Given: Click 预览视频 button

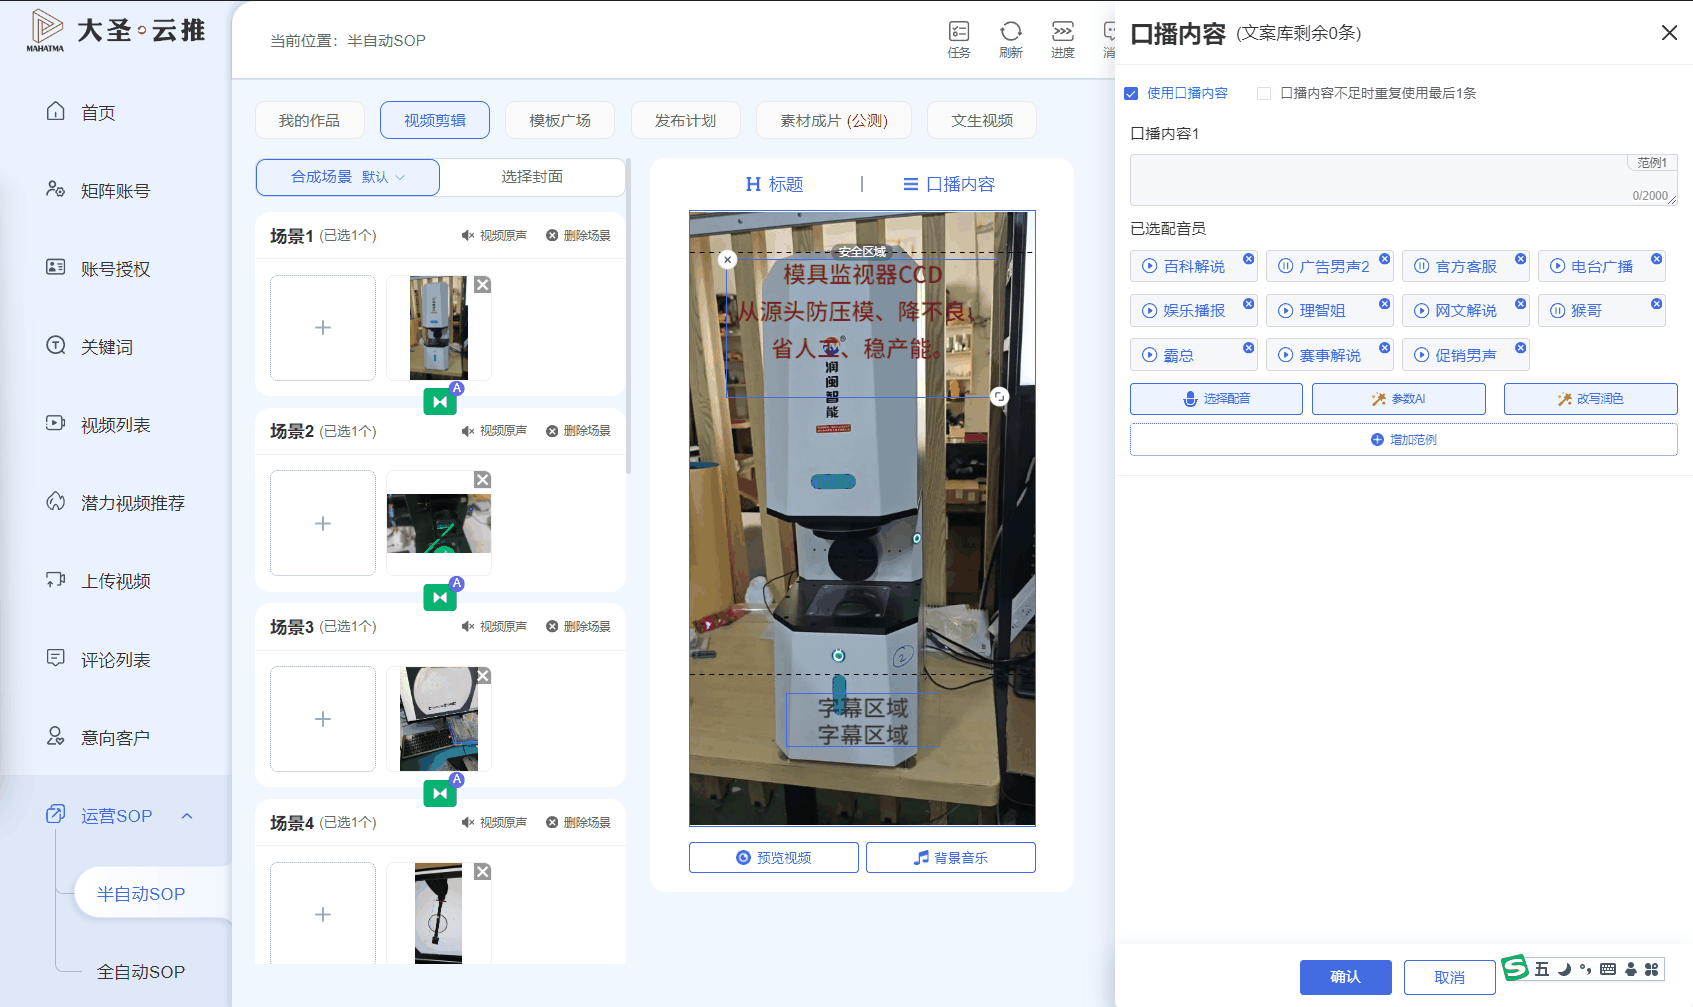Looking at the screenshot, I should click(774, 858).
